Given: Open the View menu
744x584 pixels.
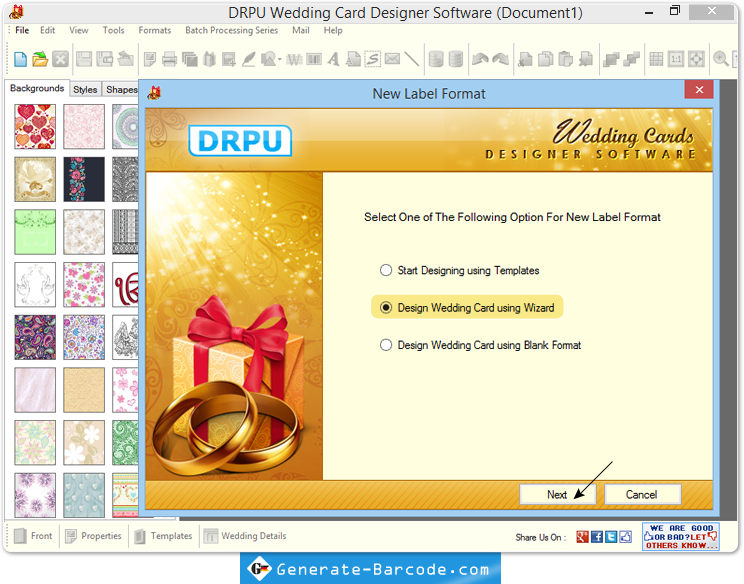Looking at the screenshot, I should pyautogui.click(x=79, y=30).
